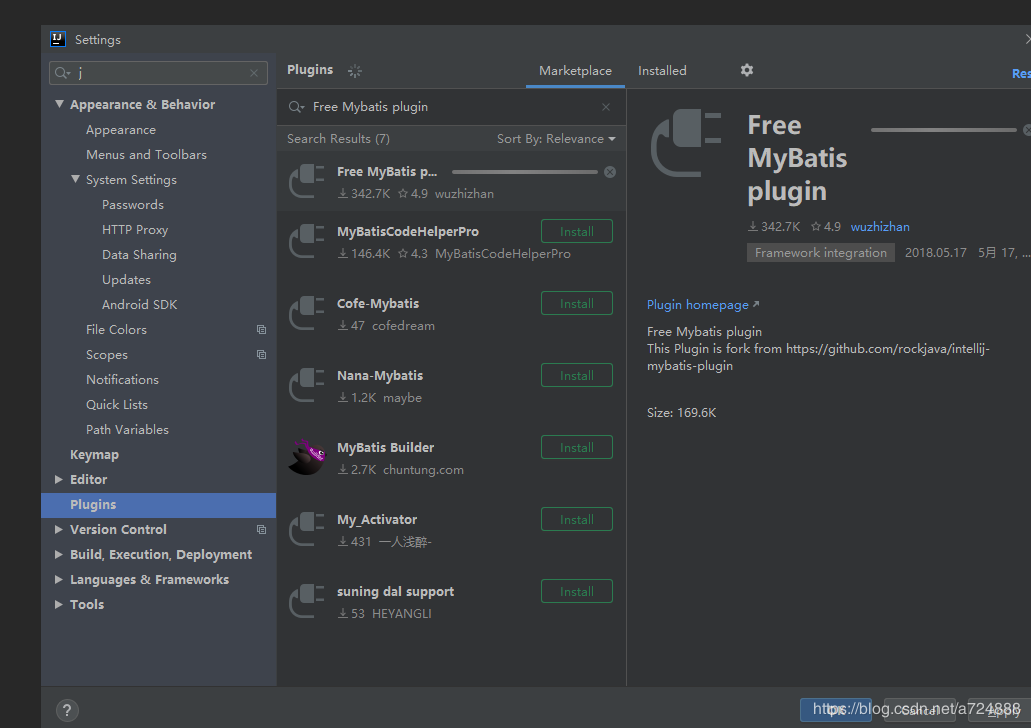1031x728 pixels.
Task: Open the help question mark button
Action: tap(67, 710)
